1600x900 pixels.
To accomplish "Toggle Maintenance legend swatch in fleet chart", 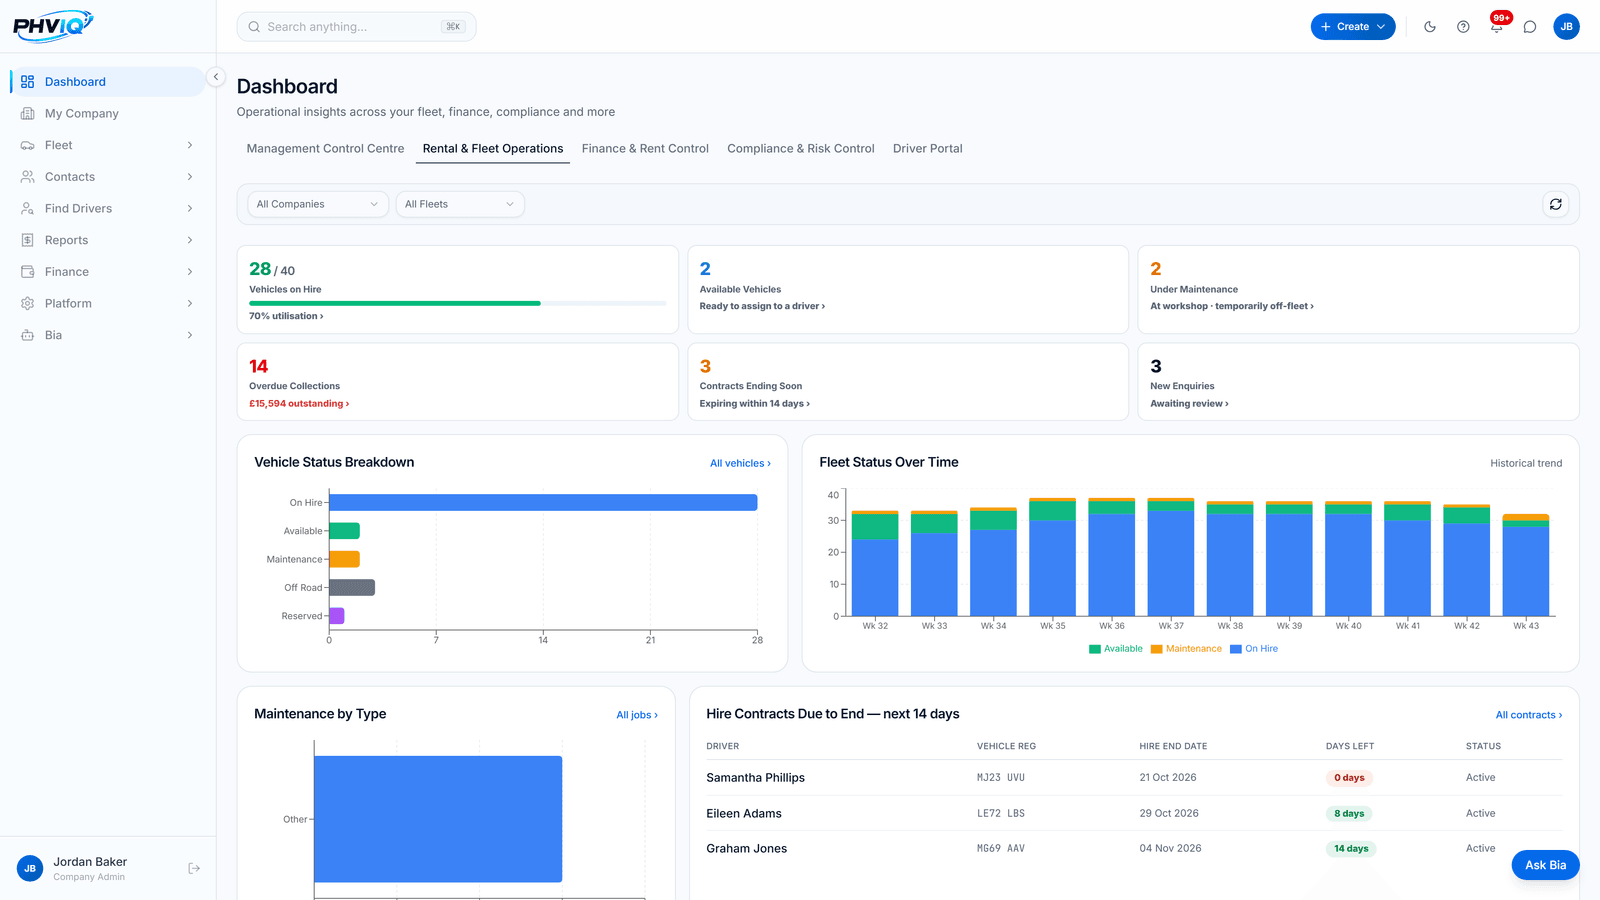I will (x=1157, y=649).
